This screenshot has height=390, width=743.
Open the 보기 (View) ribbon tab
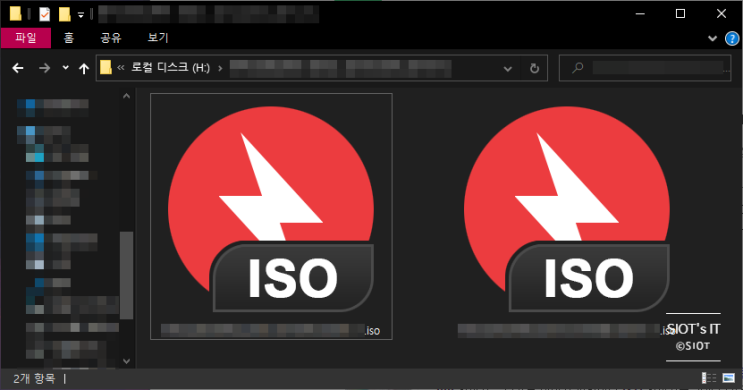[158, 38]
